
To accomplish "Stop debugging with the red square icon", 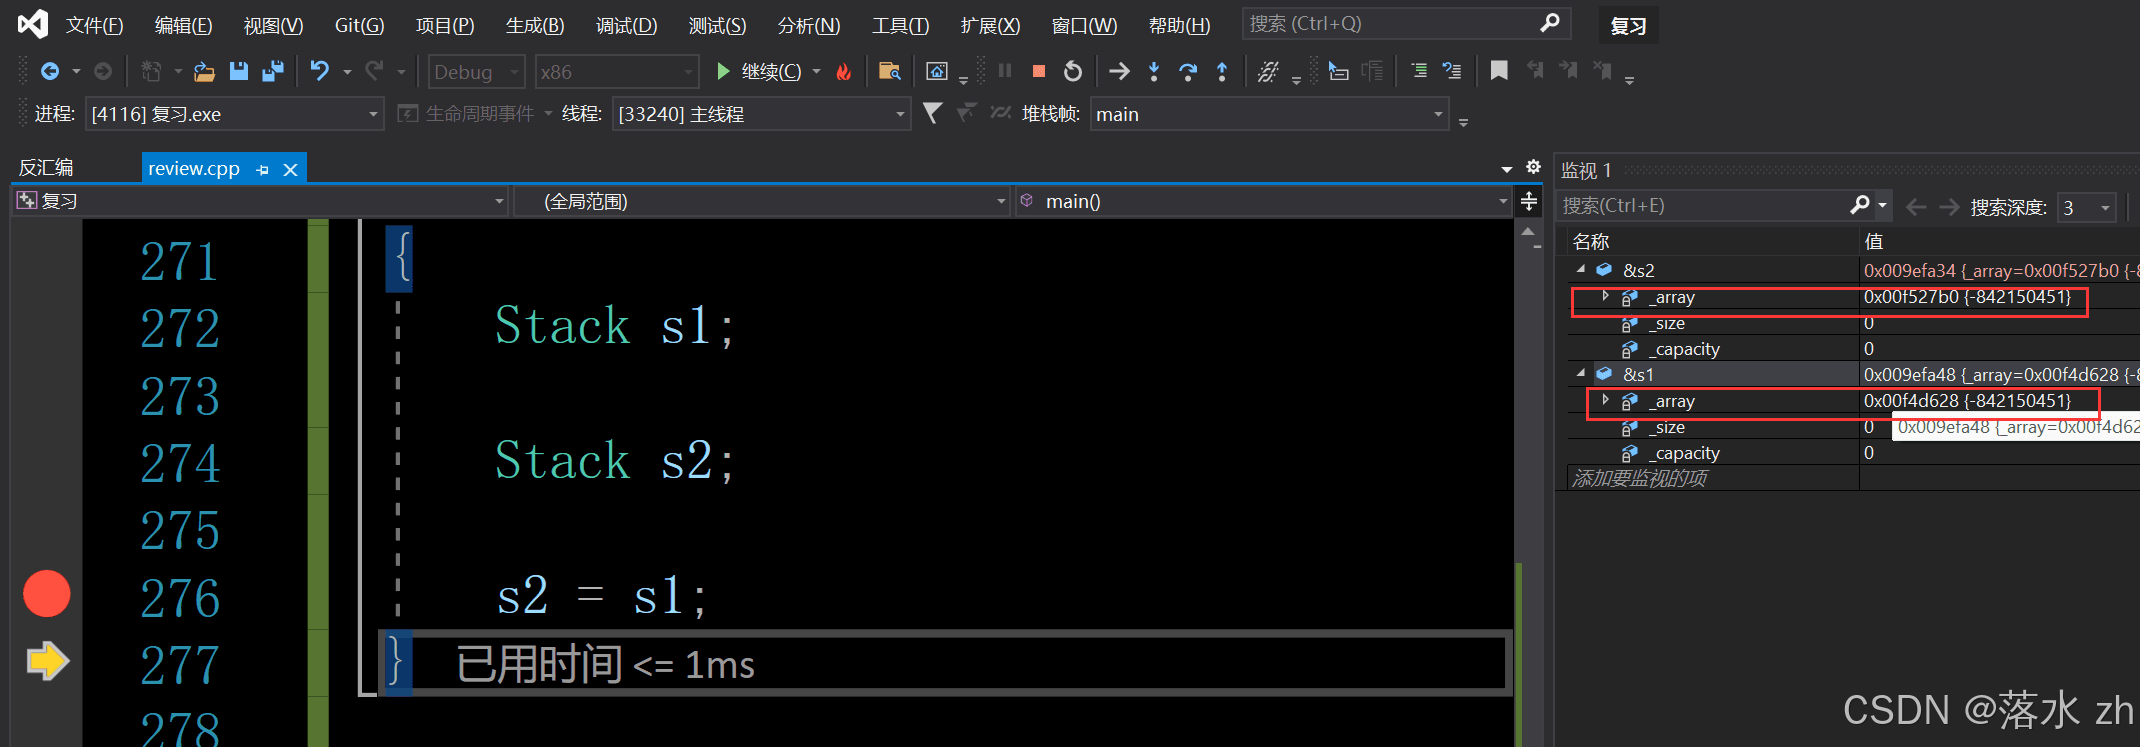I will [1039, 71].
